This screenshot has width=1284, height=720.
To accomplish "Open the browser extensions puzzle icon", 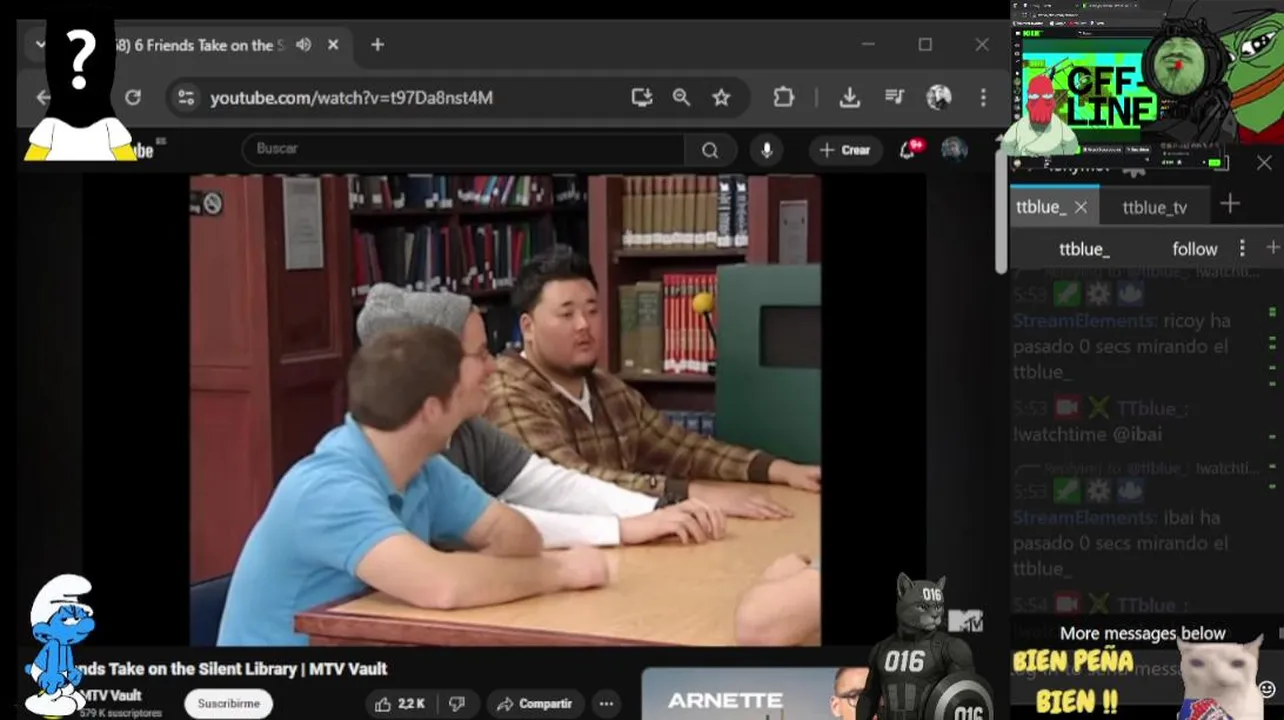I will (784, 97).
